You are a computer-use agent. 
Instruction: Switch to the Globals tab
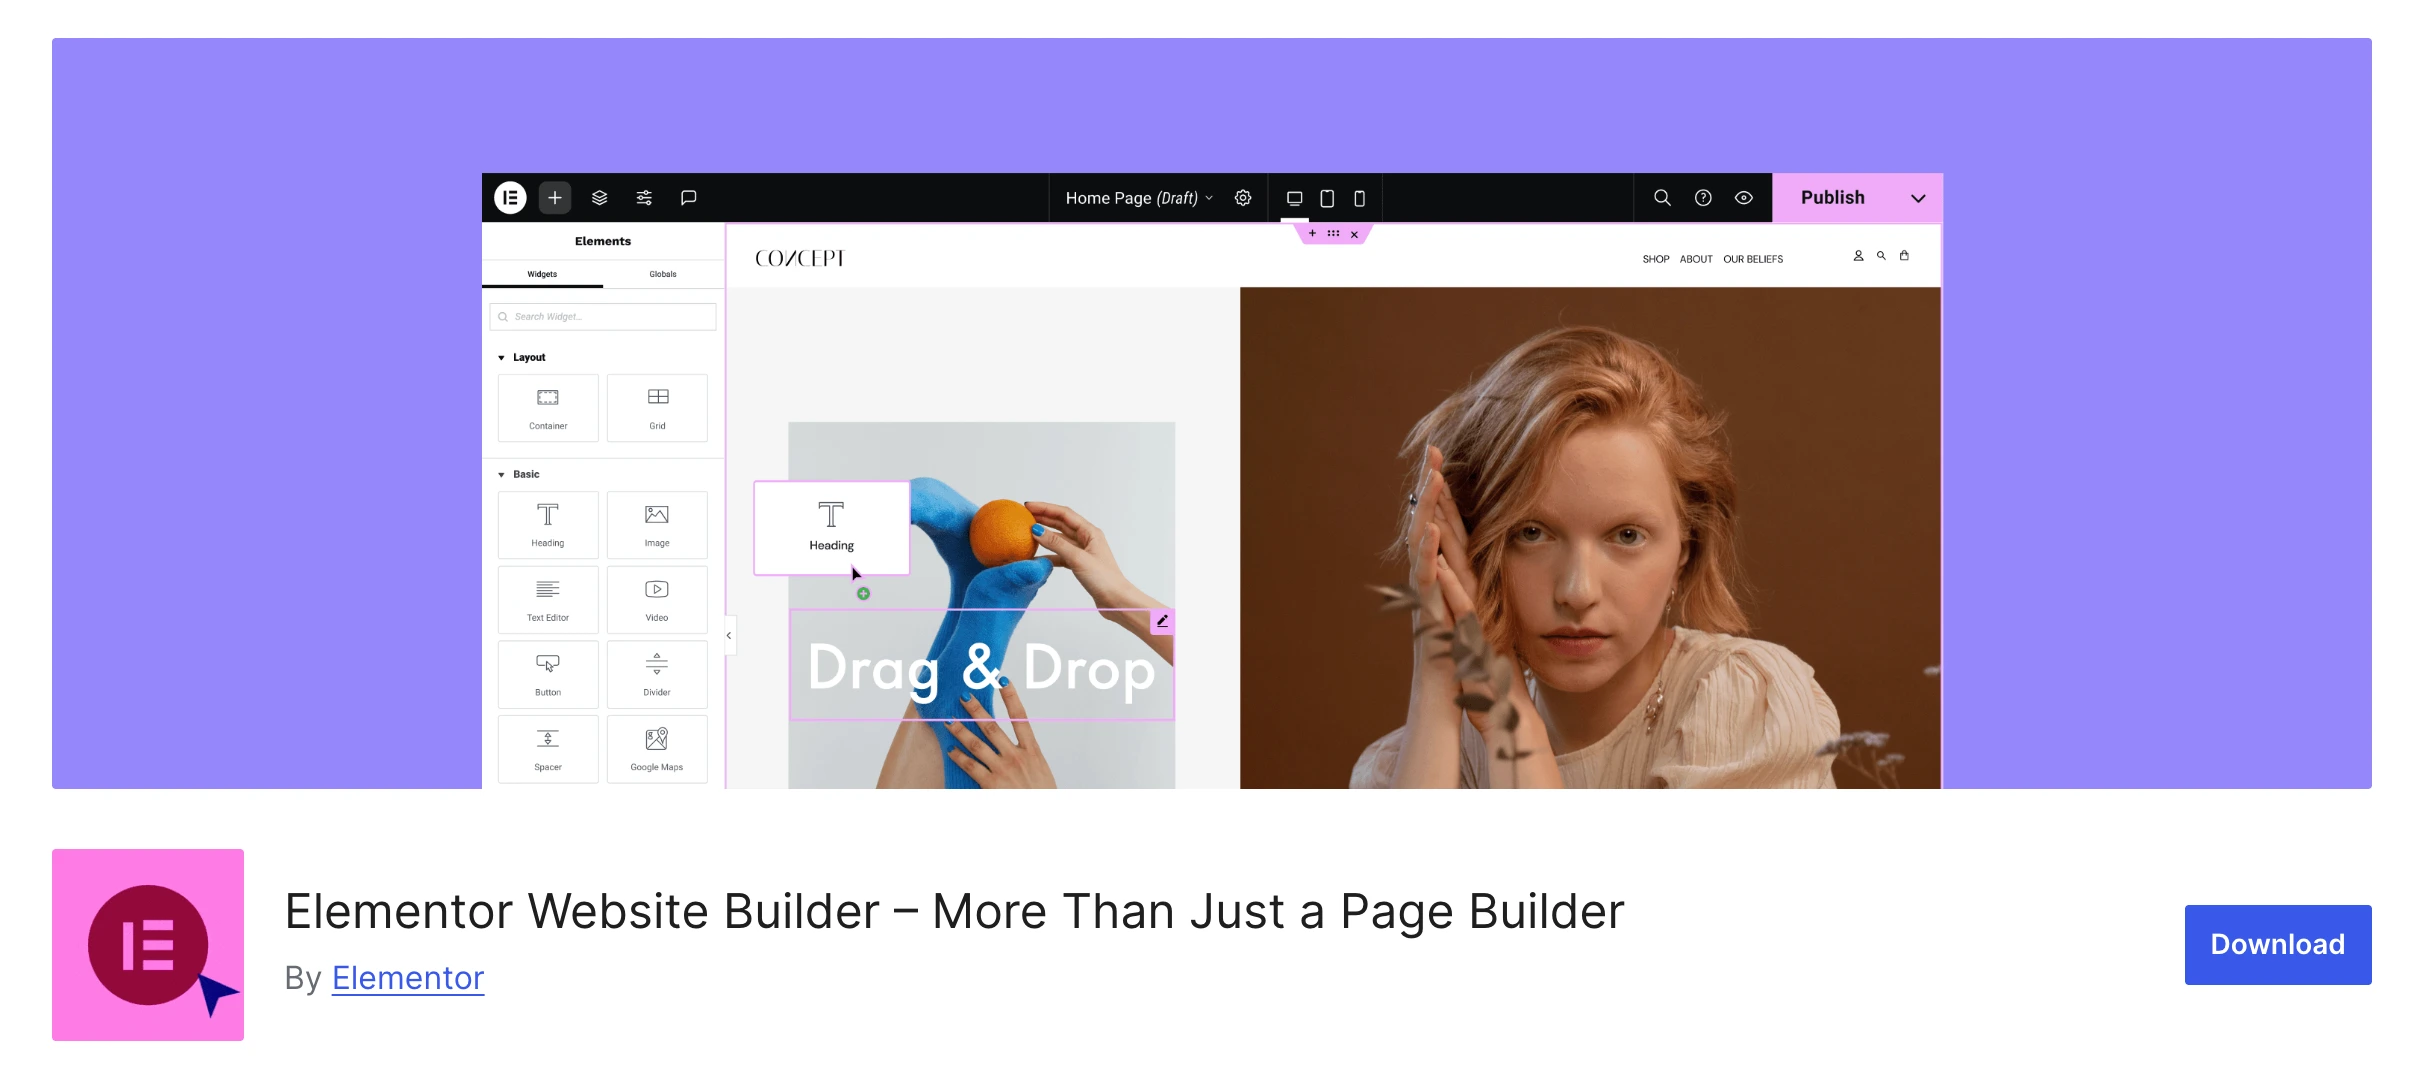coord(663,274)
